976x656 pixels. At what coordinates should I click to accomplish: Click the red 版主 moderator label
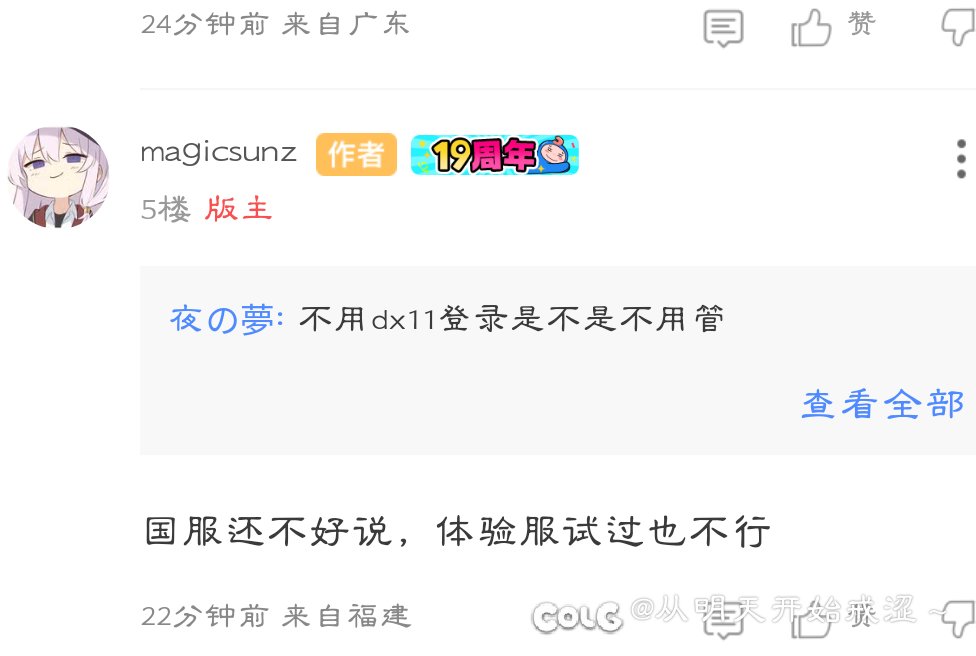click(238, 209)
